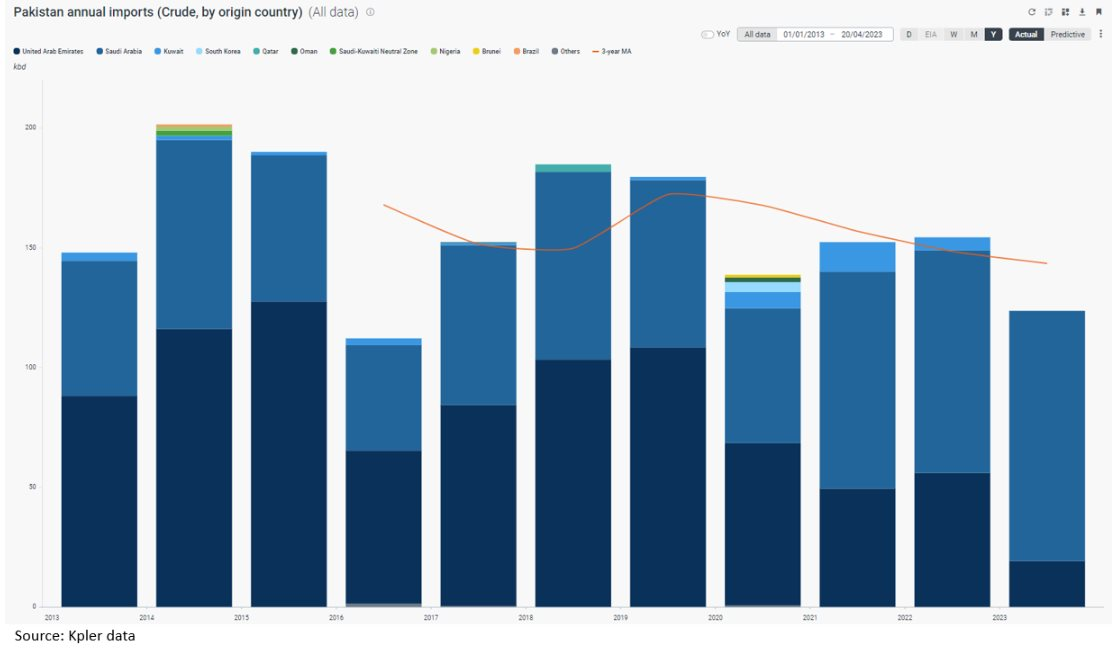Image resolution: width=1115 pixels, height=652 pixels.
Task: Switch to monthly (M) granularity
Action: coord(973,34)
